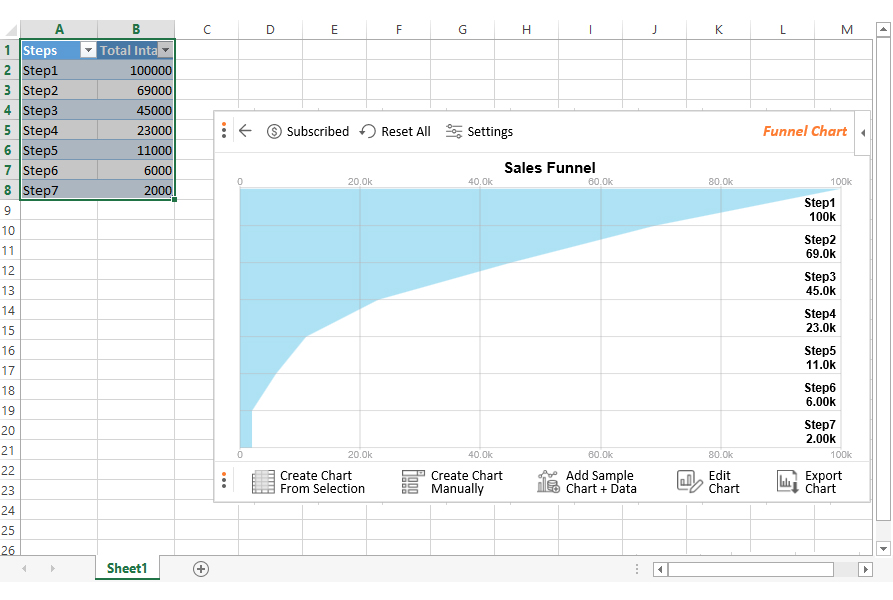Click the Sales Funnel chart title
Image resolution: width=893 pixels, height=600 pixels.
550,168
